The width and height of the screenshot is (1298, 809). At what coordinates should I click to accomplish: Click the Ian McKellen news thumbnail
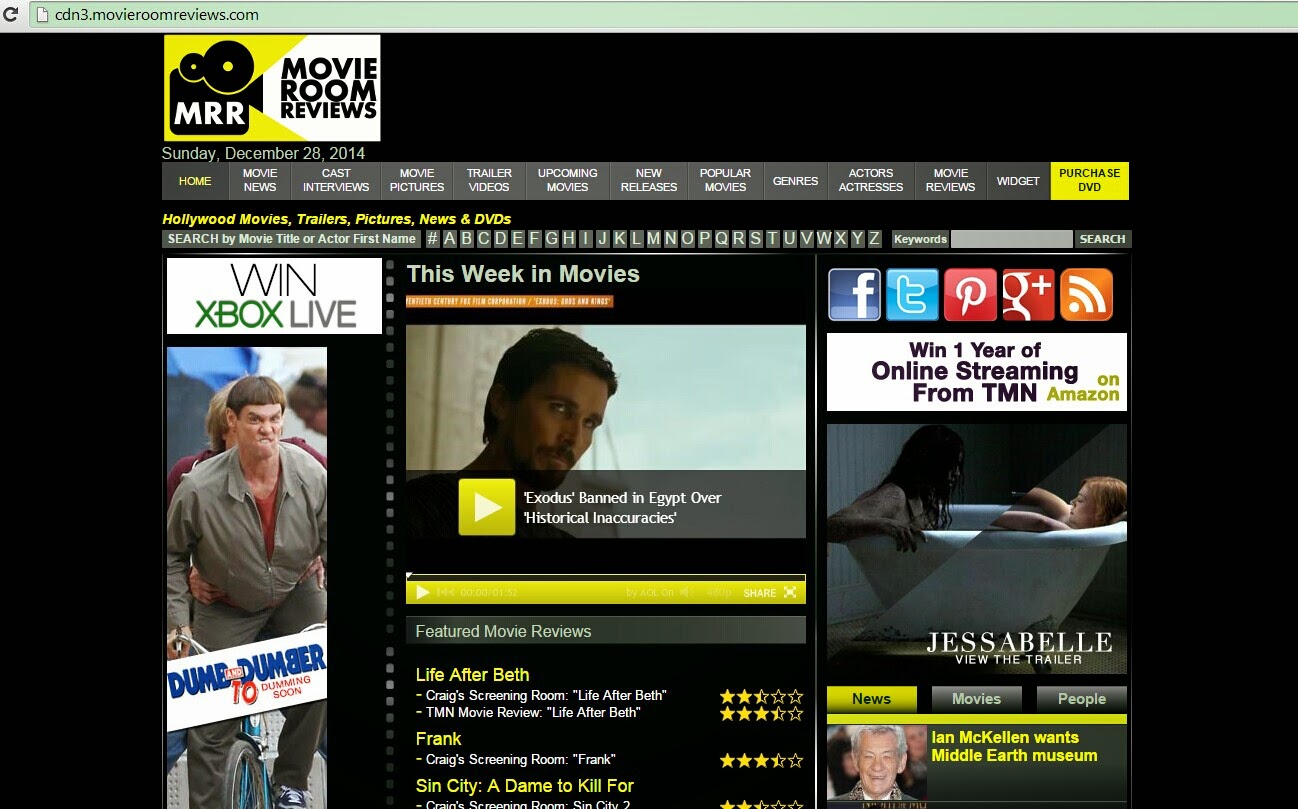click(x=877, y=764)
